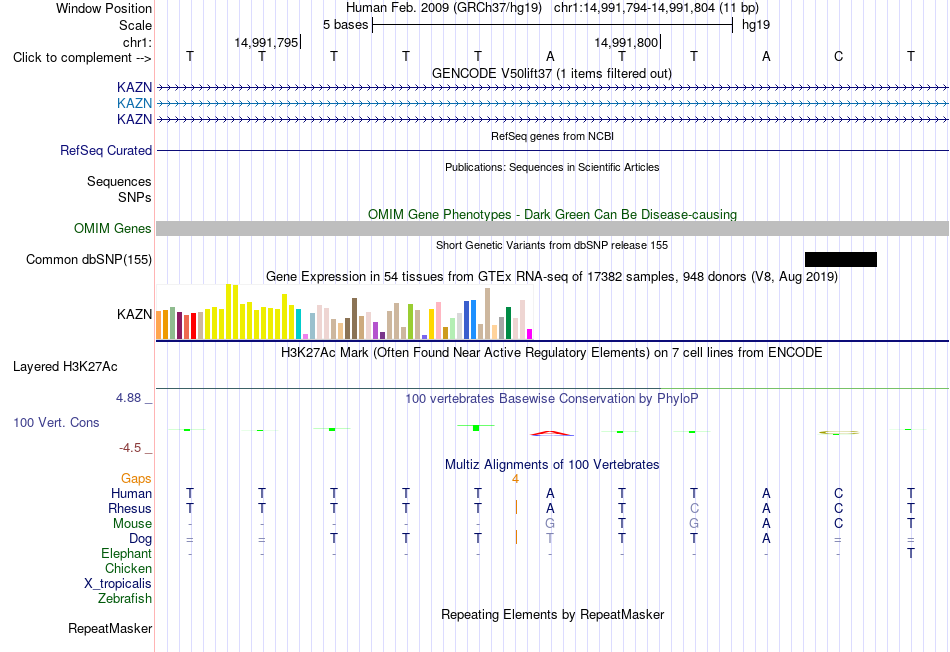Screen dimensions: 950x652
Task: Click the 'Click to complement -->' label
Action: (x=82, y=58)
